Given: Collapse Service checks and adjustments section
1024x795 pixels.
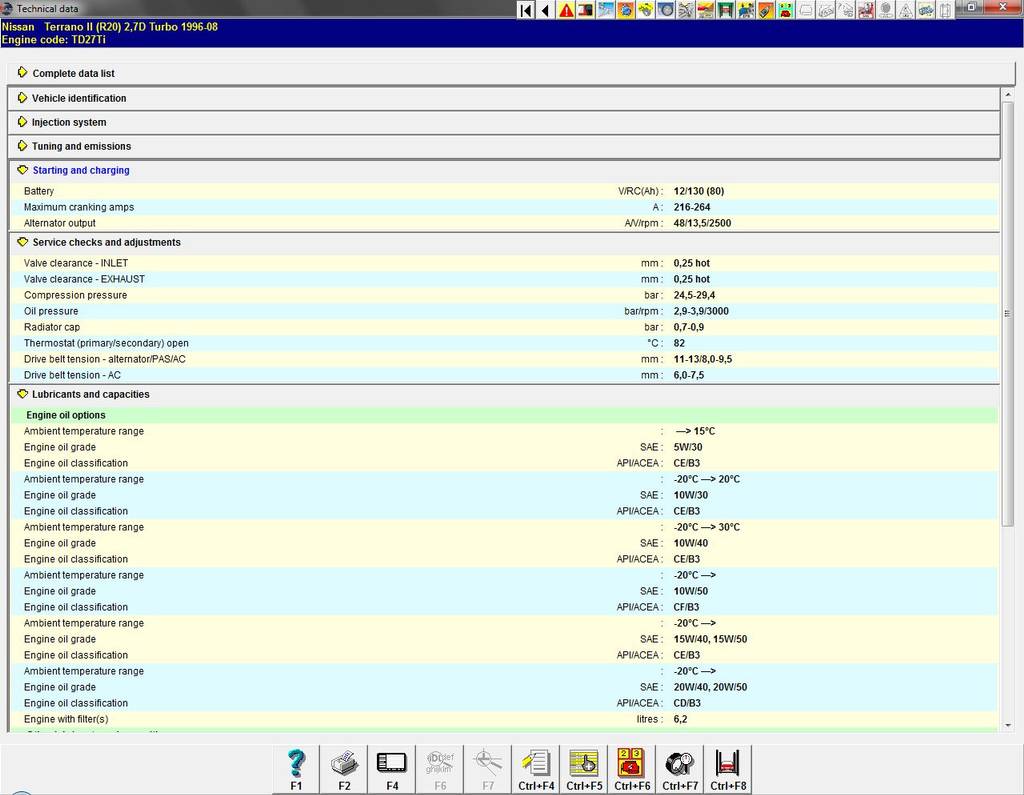Looking at the screenshot, I should tap(504, 242).
